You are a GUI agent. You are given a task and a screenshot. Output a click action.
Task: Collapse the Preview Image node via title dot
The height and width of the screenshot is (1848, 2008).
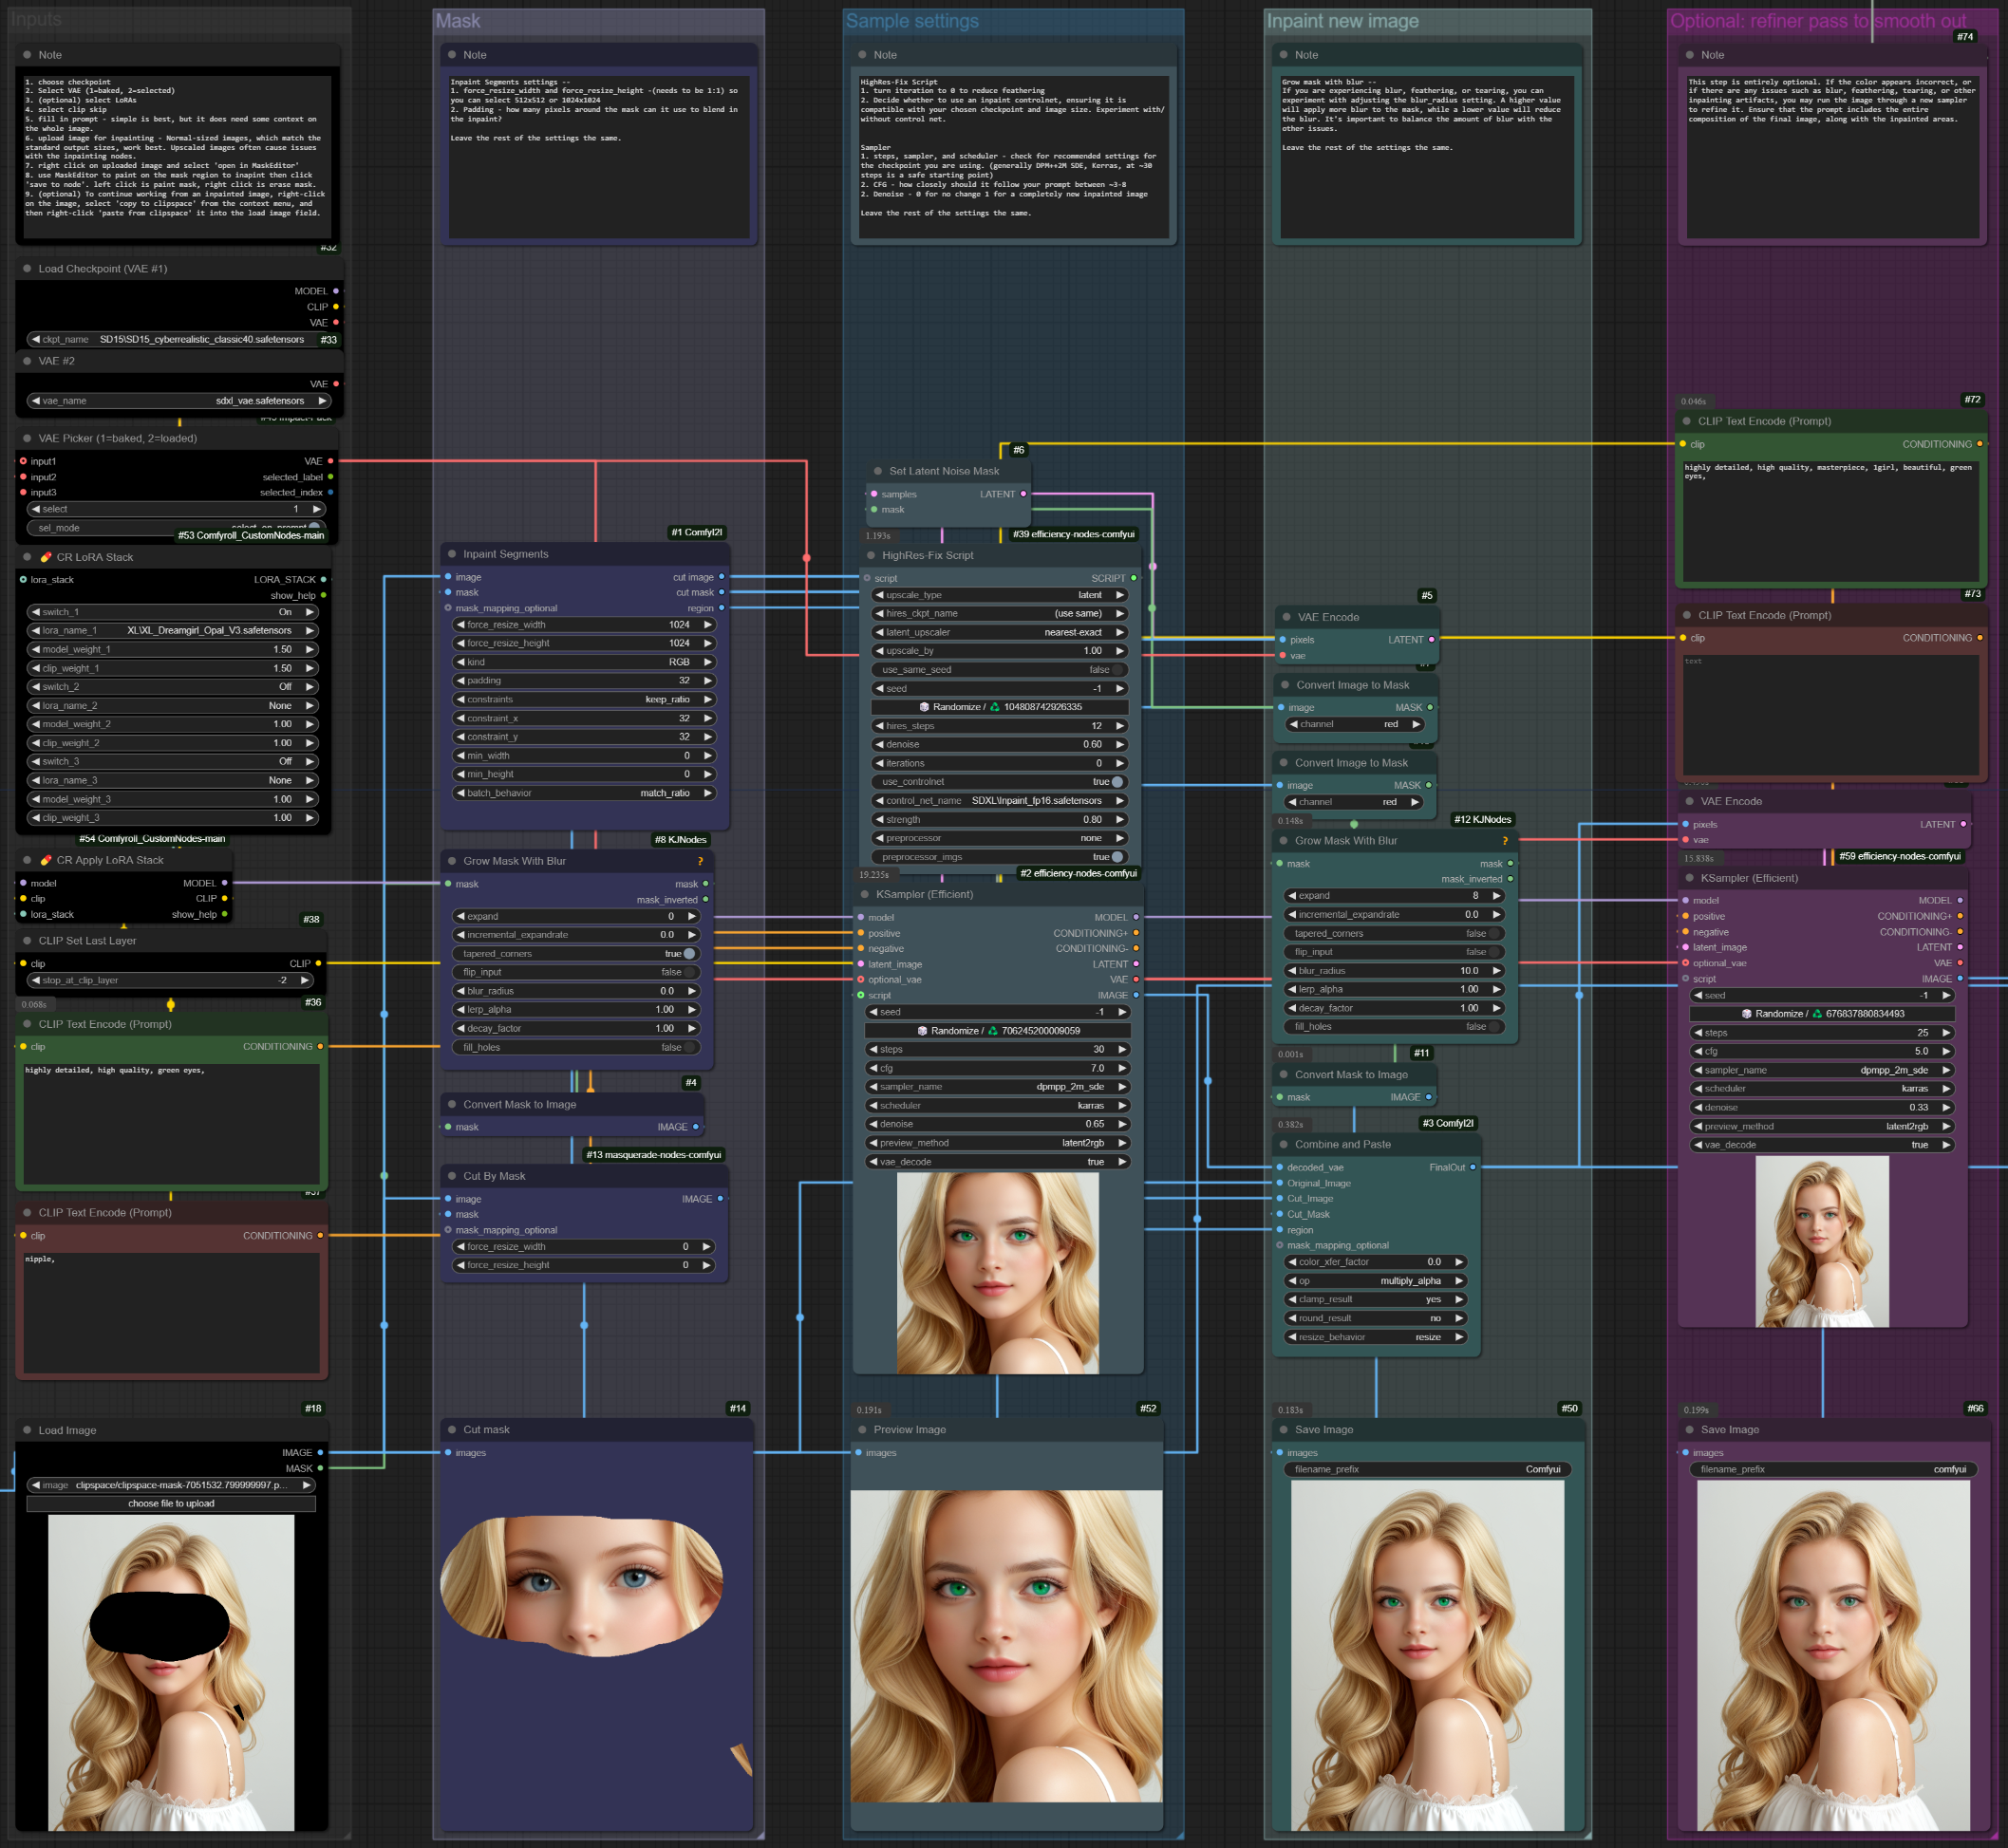(862, 1430)
